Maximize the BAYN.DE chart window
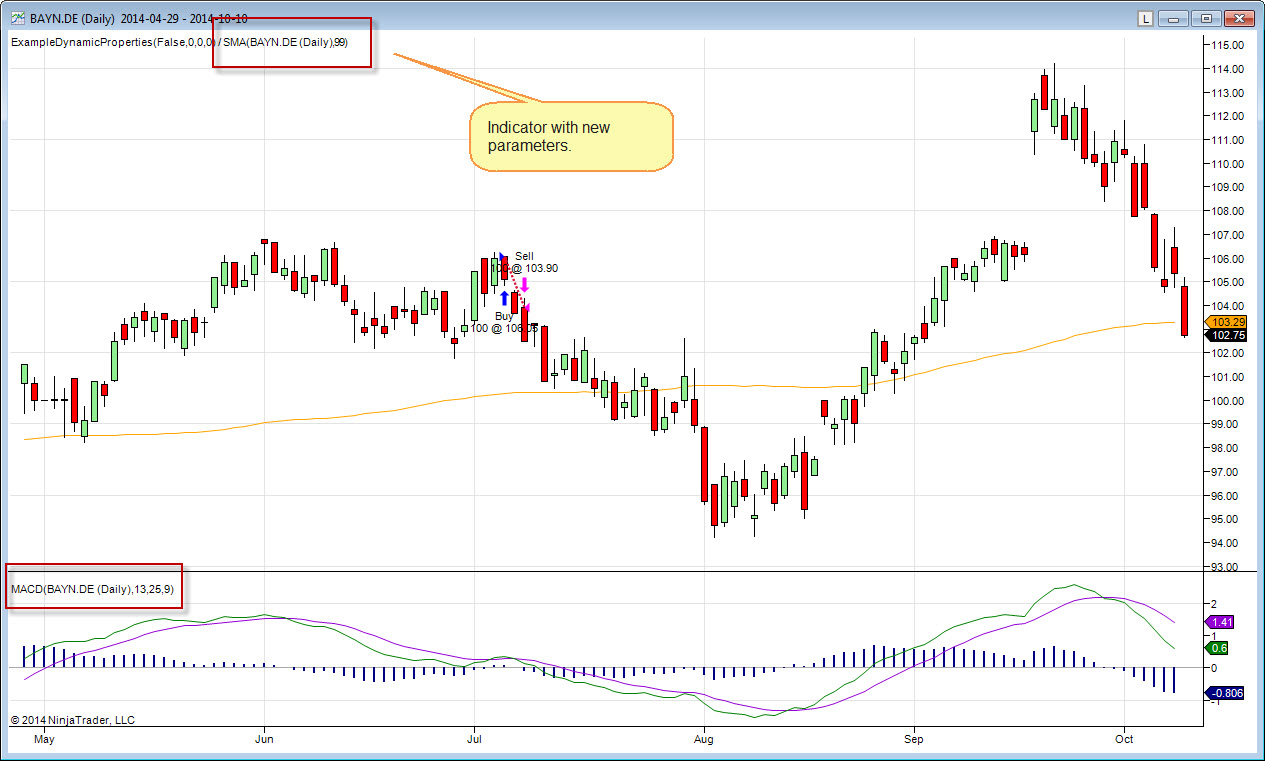The width and height of the screenshot is (1265, 761). 1206,18
